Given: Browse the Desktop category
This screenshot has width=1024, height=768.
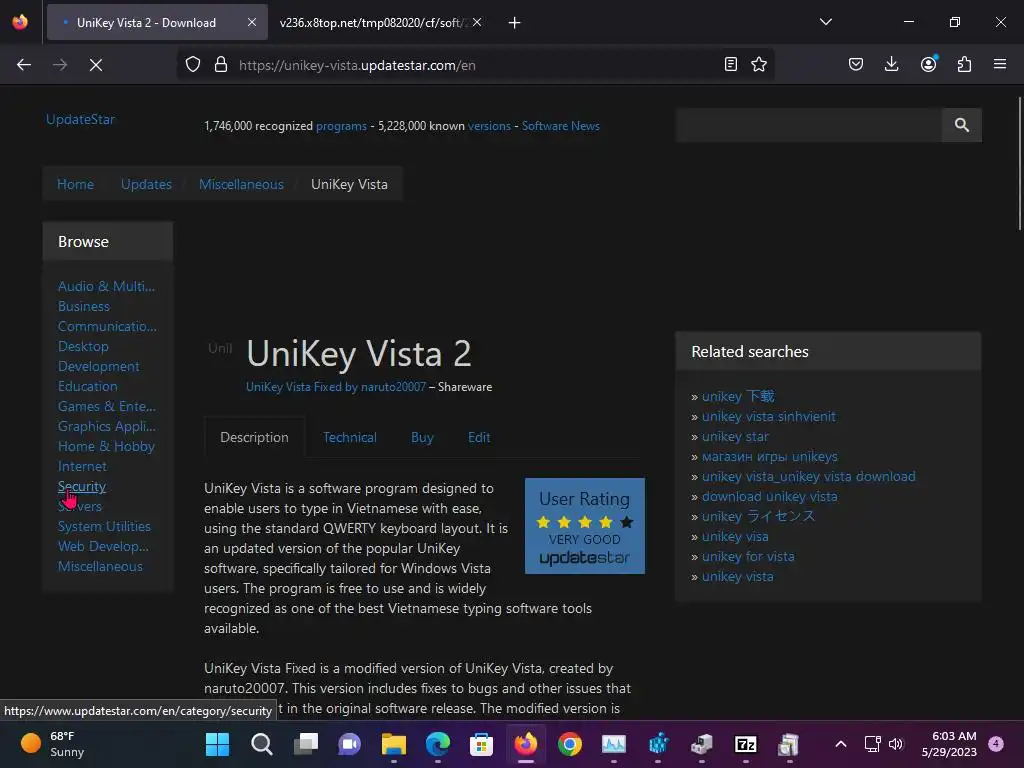Looking at the screenshot, I should (x=83, y=346).
